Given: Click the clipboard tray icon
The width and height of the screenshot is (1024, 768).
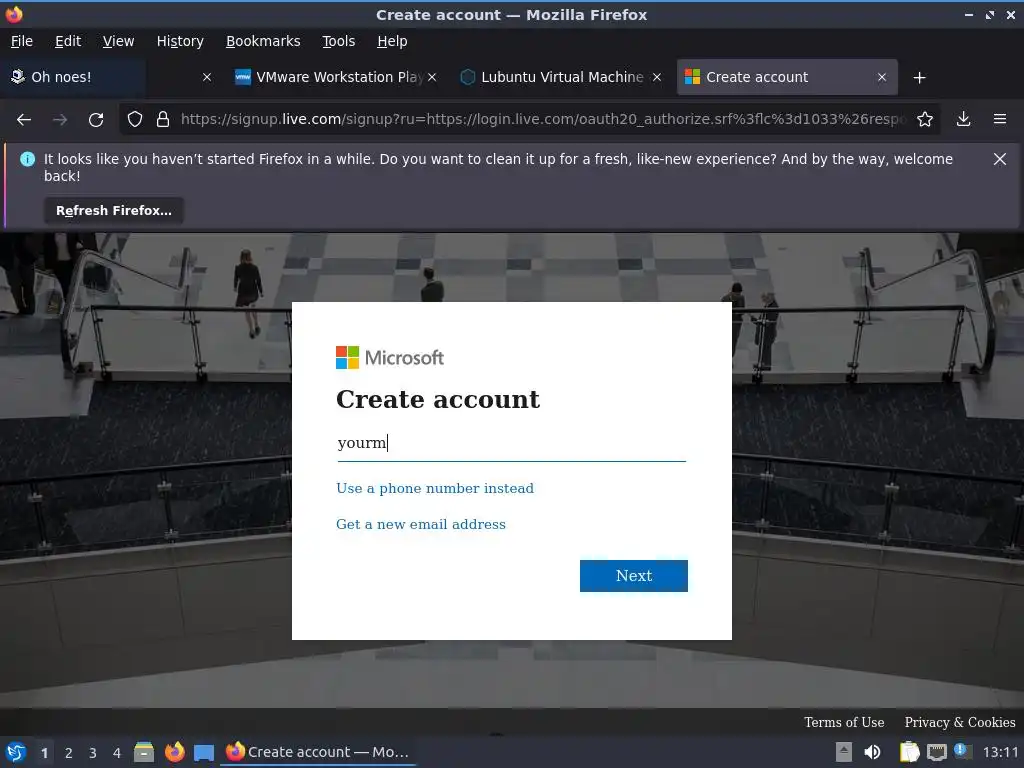Looking at the screenshot, I should coord(909,752).
